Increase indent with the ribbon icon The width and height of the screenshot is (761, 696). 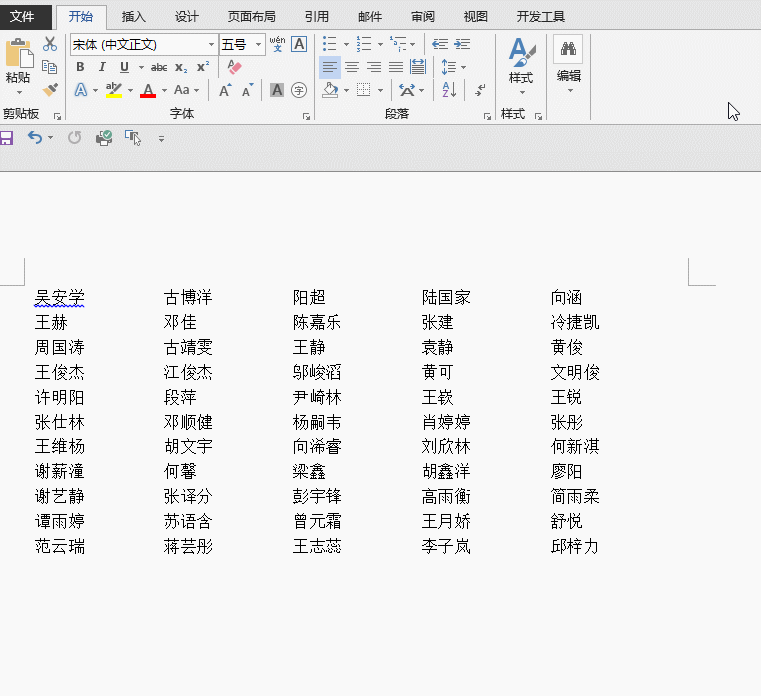pos(462,44)
